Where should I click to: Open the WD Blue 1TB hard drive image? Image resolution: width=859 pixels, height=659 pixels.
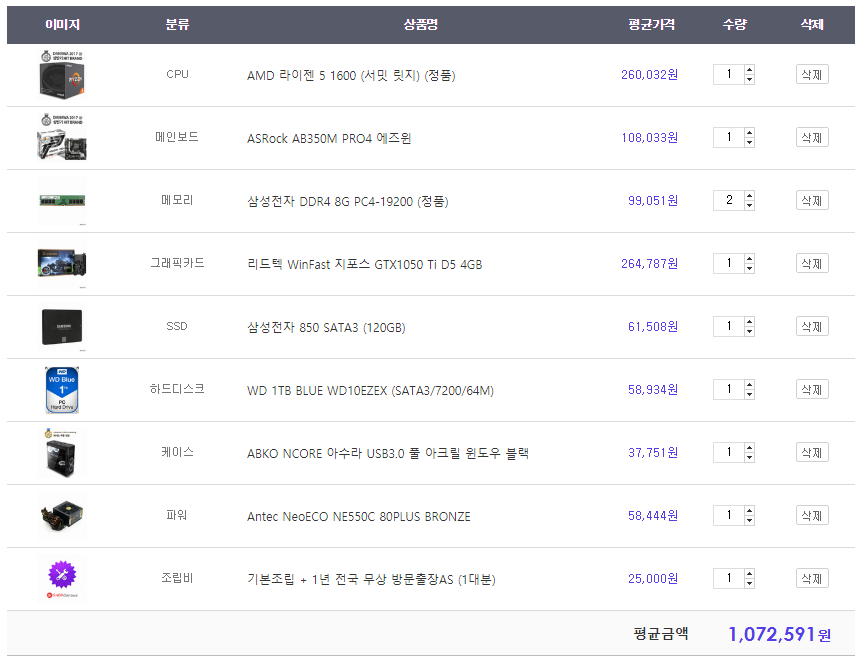pos(62,390)
